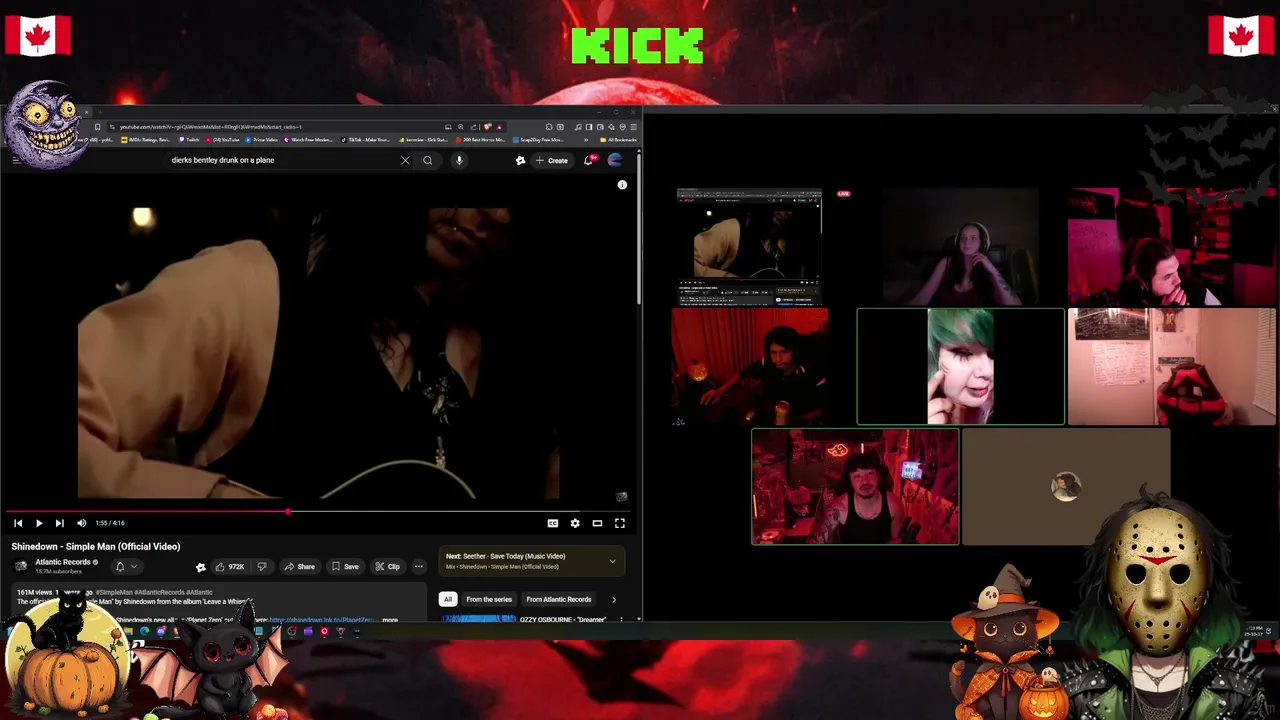Open Atlantic Records channel avatar
Viewport: 1280px width, 720px height.
pos(20,566)
